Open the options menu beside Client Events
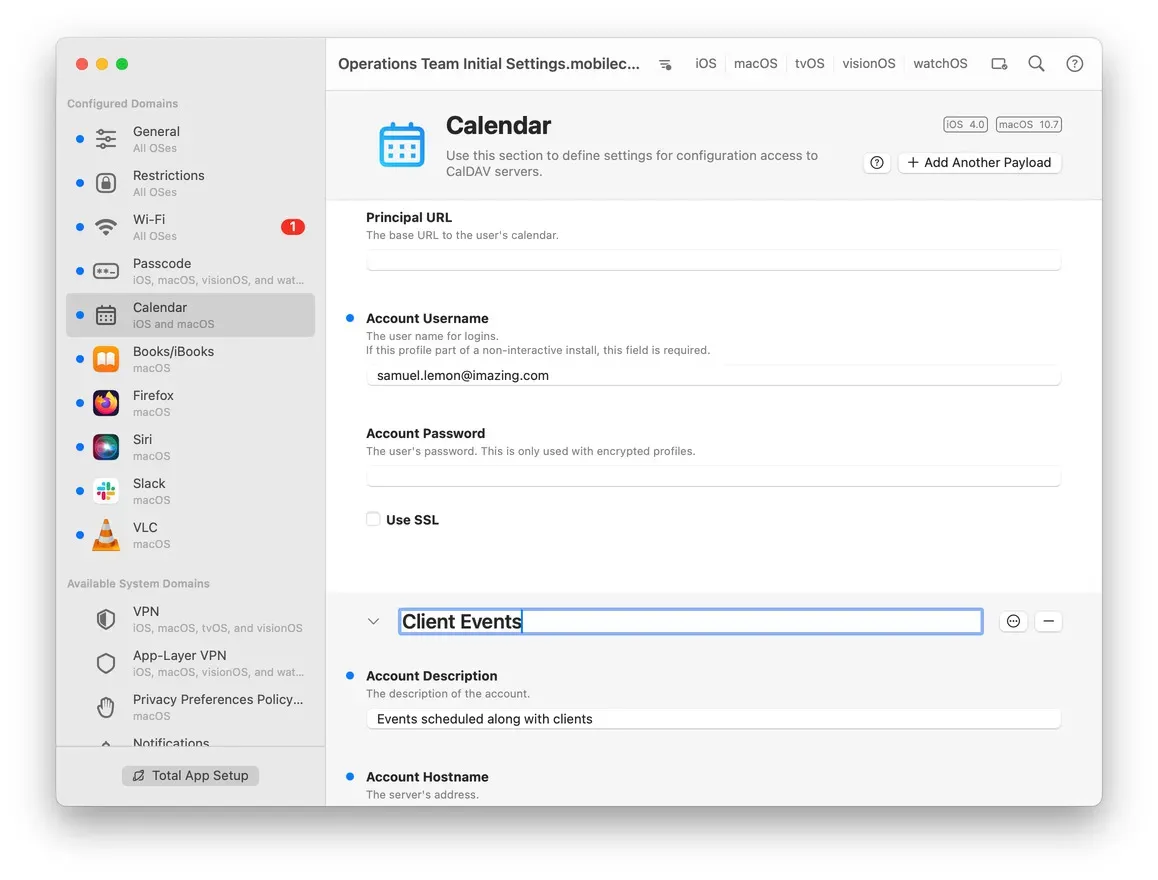This screenshot has height=880, width=1158. point(1013,621)
